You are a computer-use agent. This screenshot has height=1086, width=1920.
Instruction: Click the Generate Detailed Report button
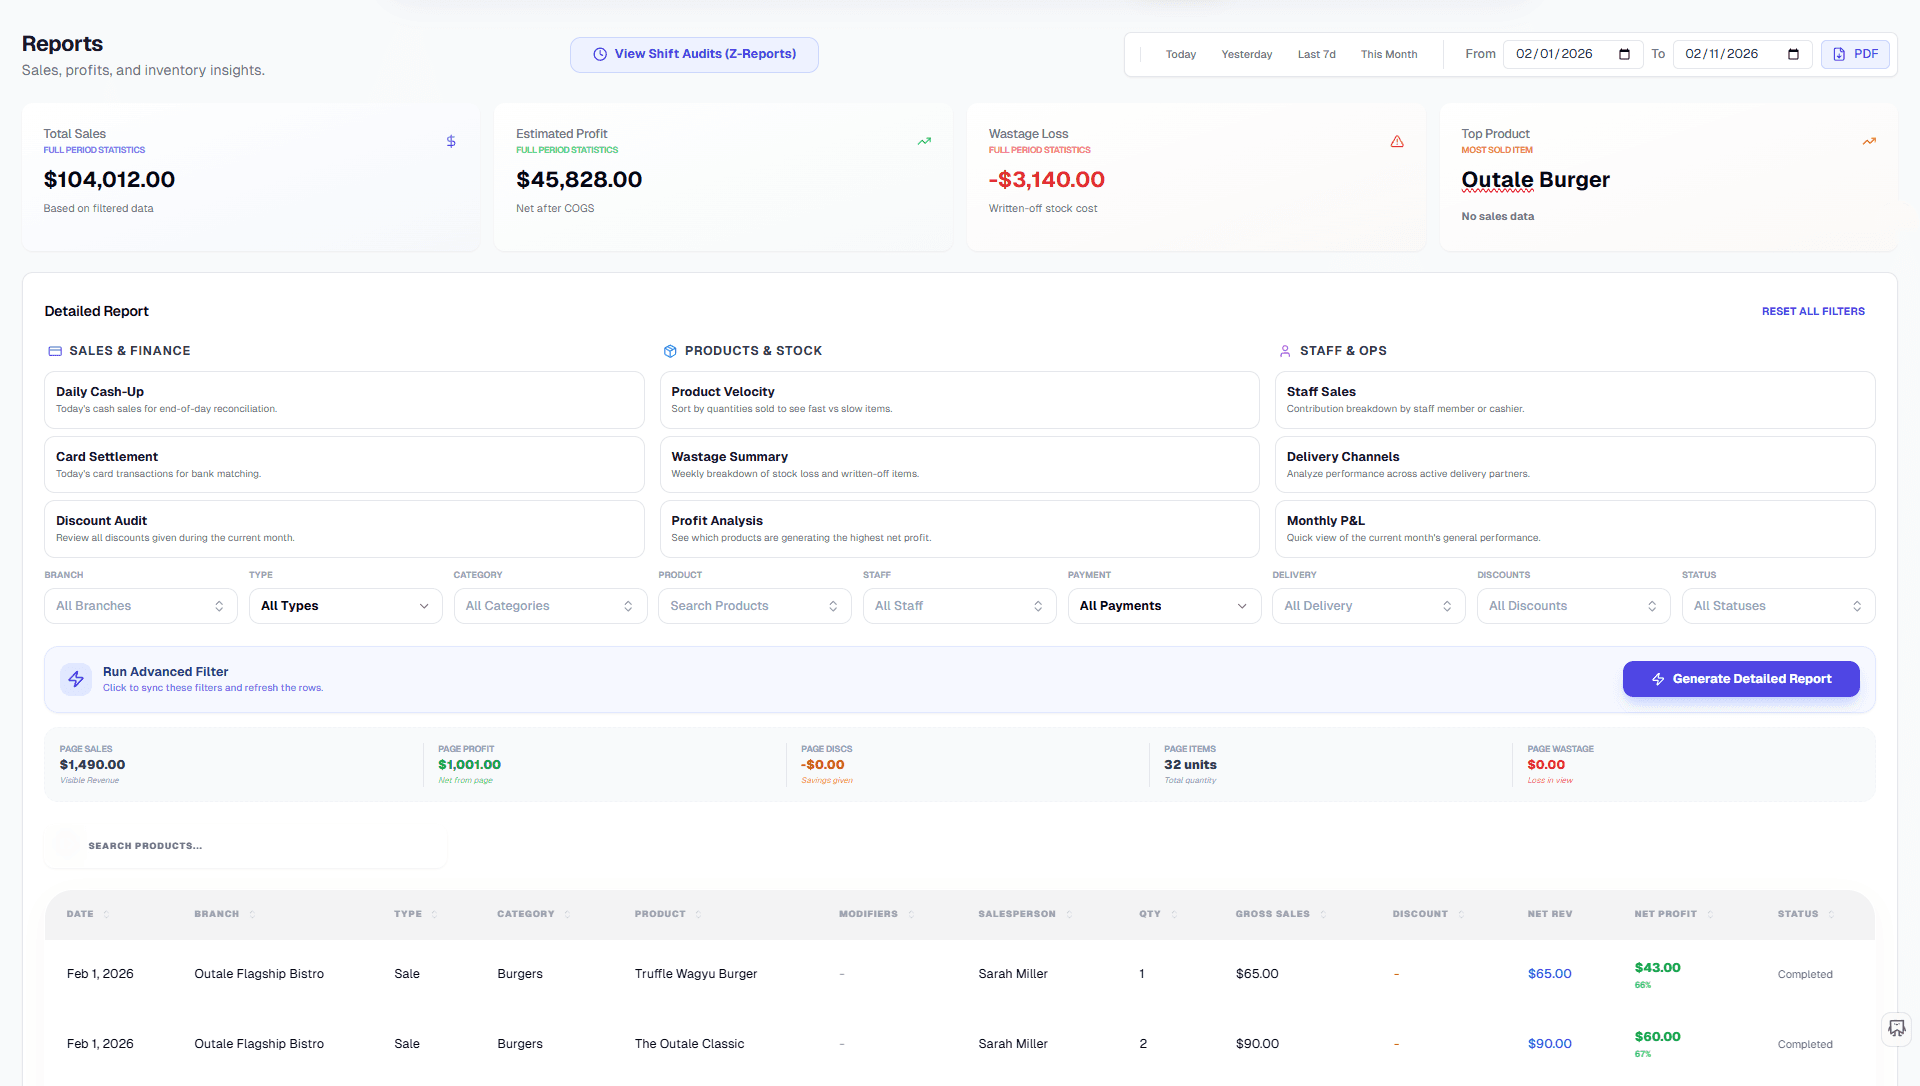(x=1740, y=679)
